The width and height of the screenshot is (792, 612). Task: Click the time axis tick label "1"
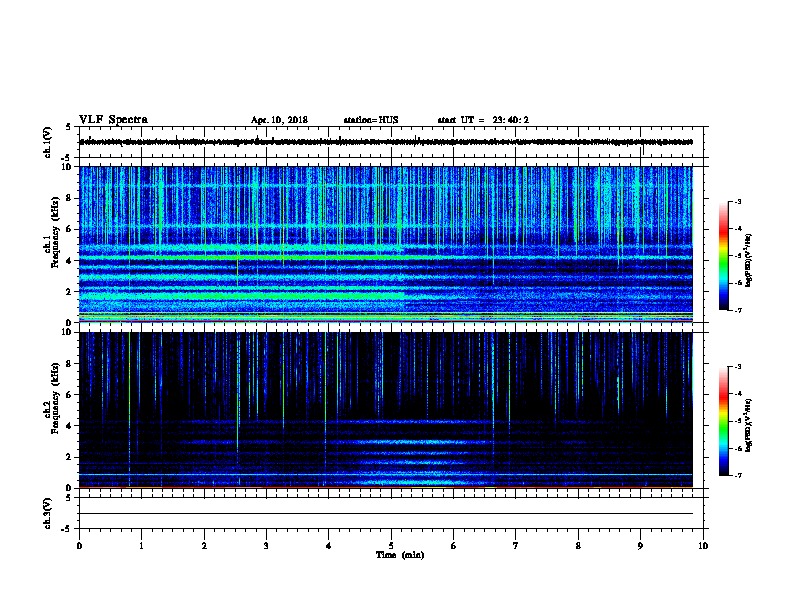[x=141, y=546]
